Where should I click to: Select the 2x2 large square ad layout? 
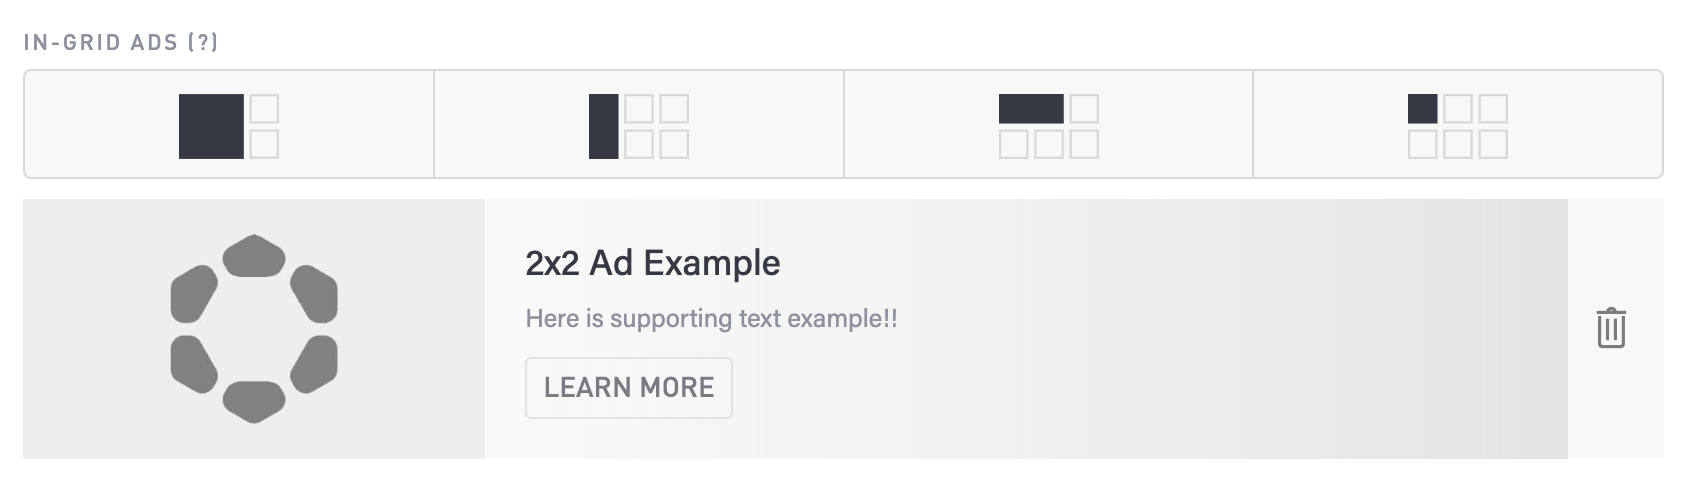(229, 125)
